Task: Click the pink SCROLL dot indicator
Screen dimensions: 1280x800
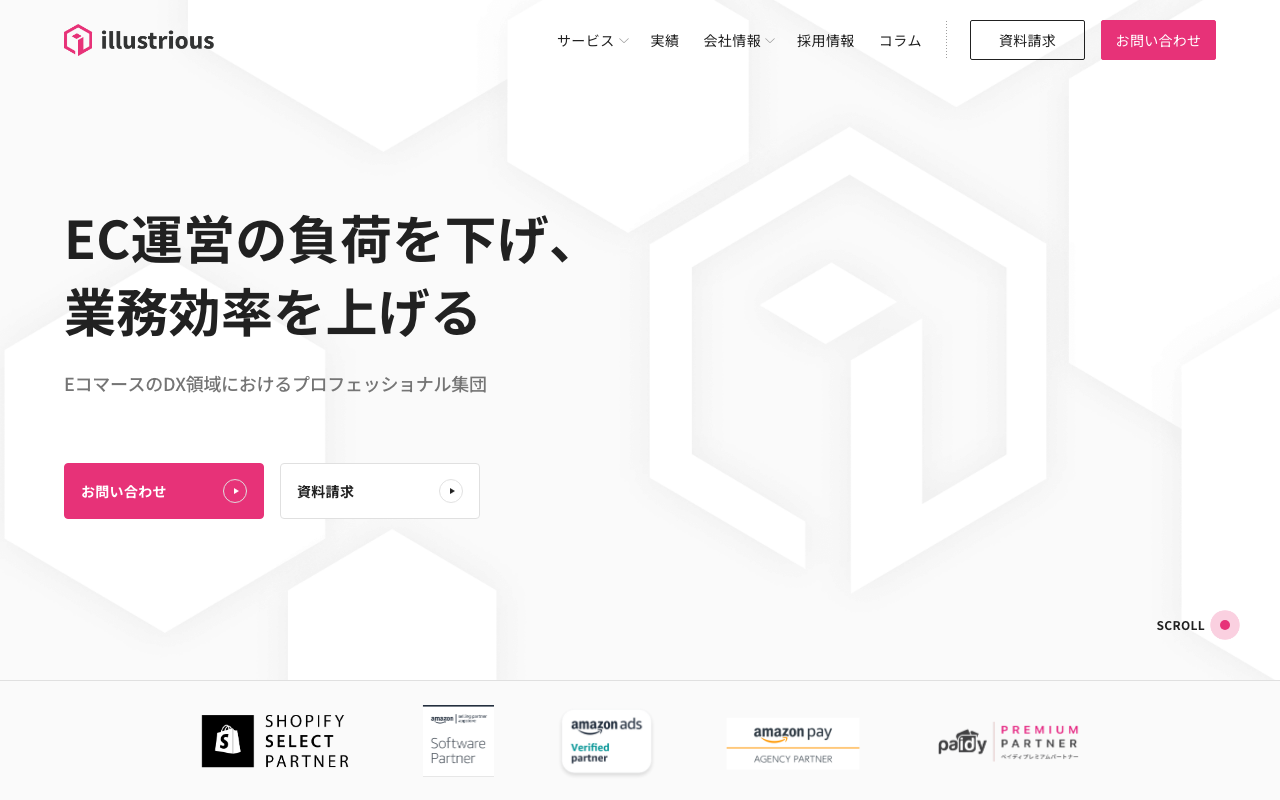Action: [1225, 625]
